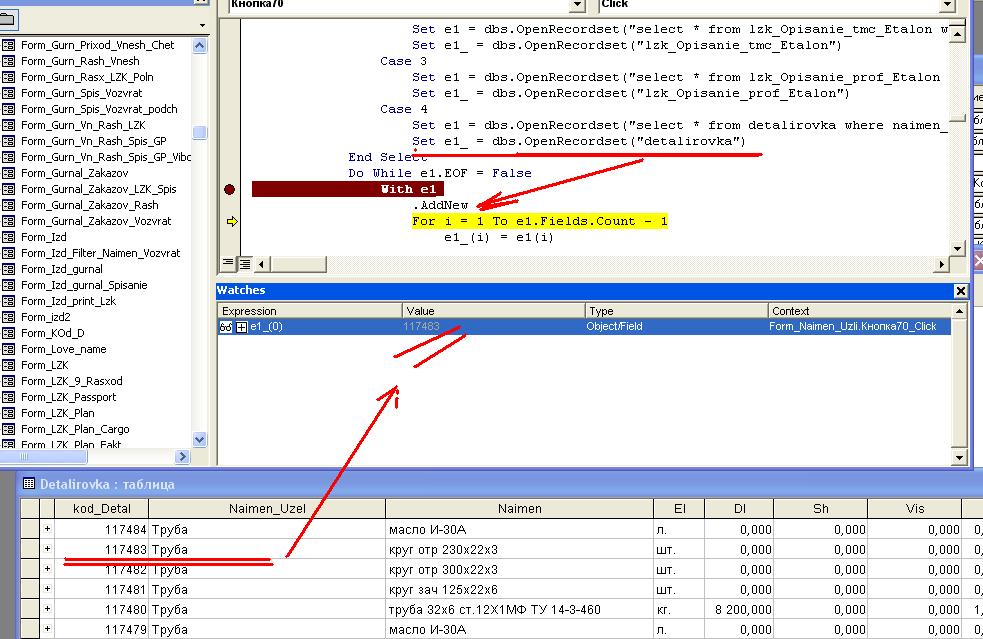Select Form_Gurn_Spis_Vozvrat_podch in project list

pyautogui.click(x=99, y=109)
